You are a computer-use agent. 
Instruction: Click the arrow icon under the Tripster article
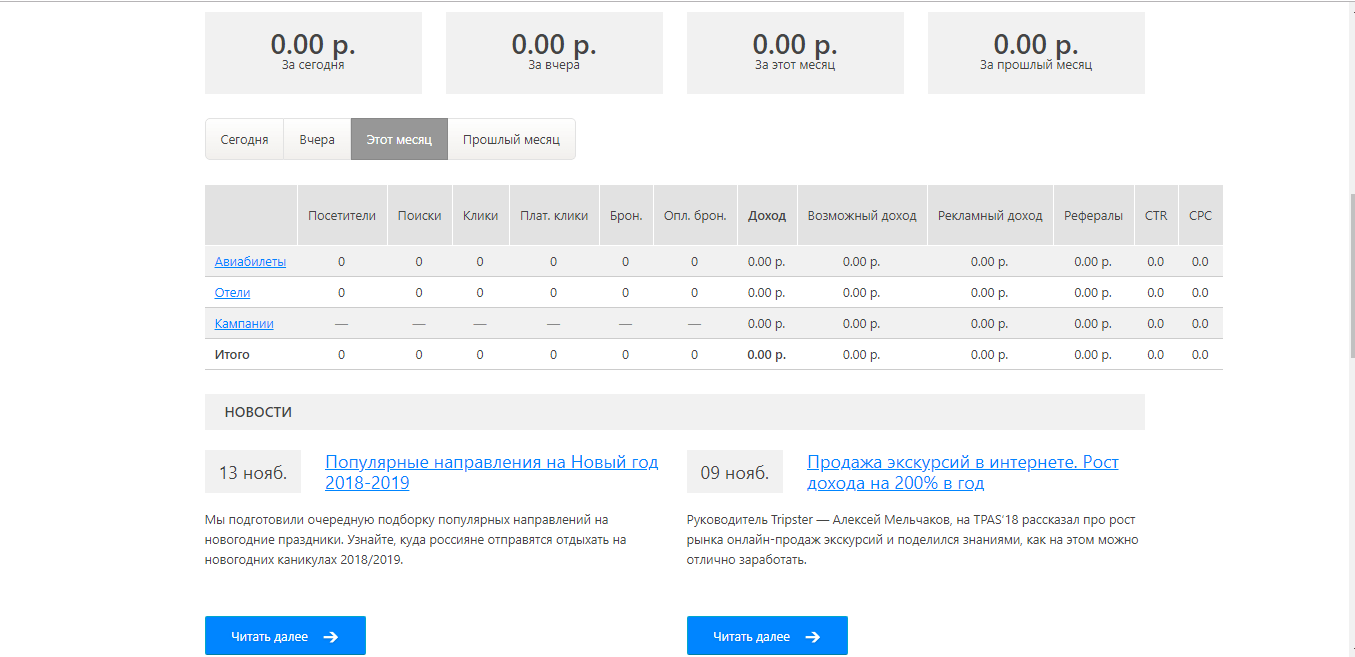coord(812,637)
